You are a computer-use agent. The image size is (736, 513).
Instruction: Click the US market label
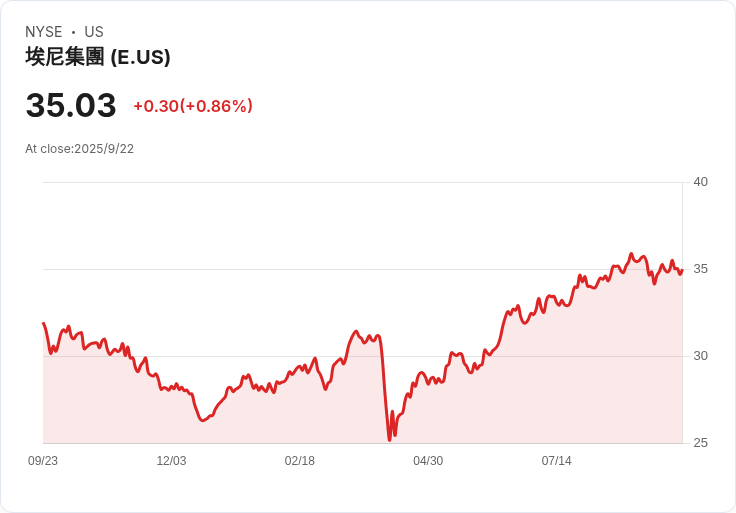click(x=94, y=32)
